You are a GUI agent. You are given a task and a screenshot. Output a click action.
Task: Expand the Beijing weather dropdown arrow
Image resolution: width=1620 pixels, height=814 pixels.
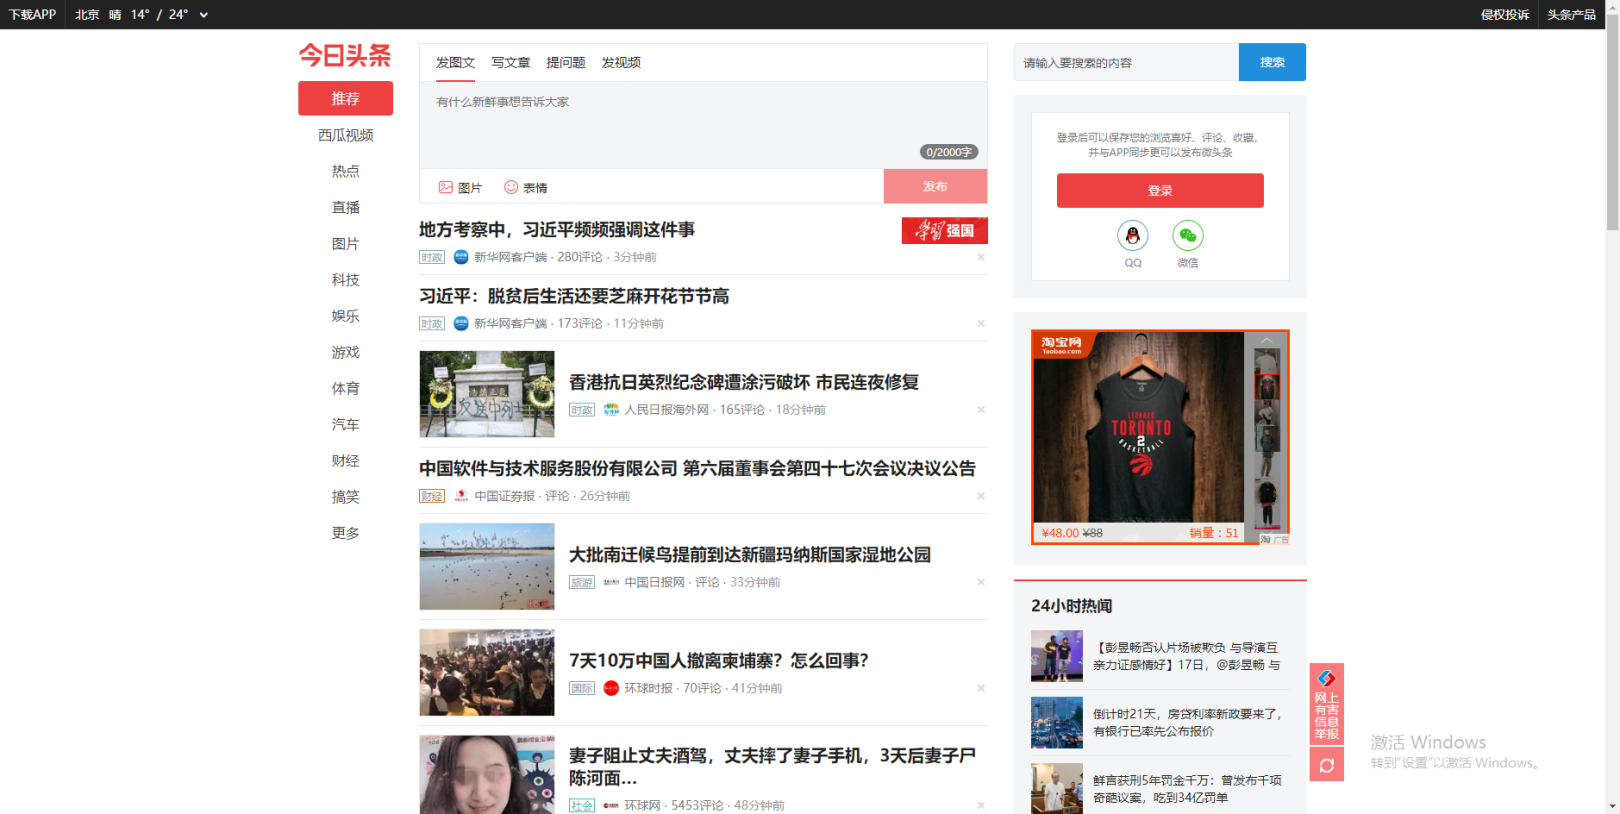coord(204,15)
